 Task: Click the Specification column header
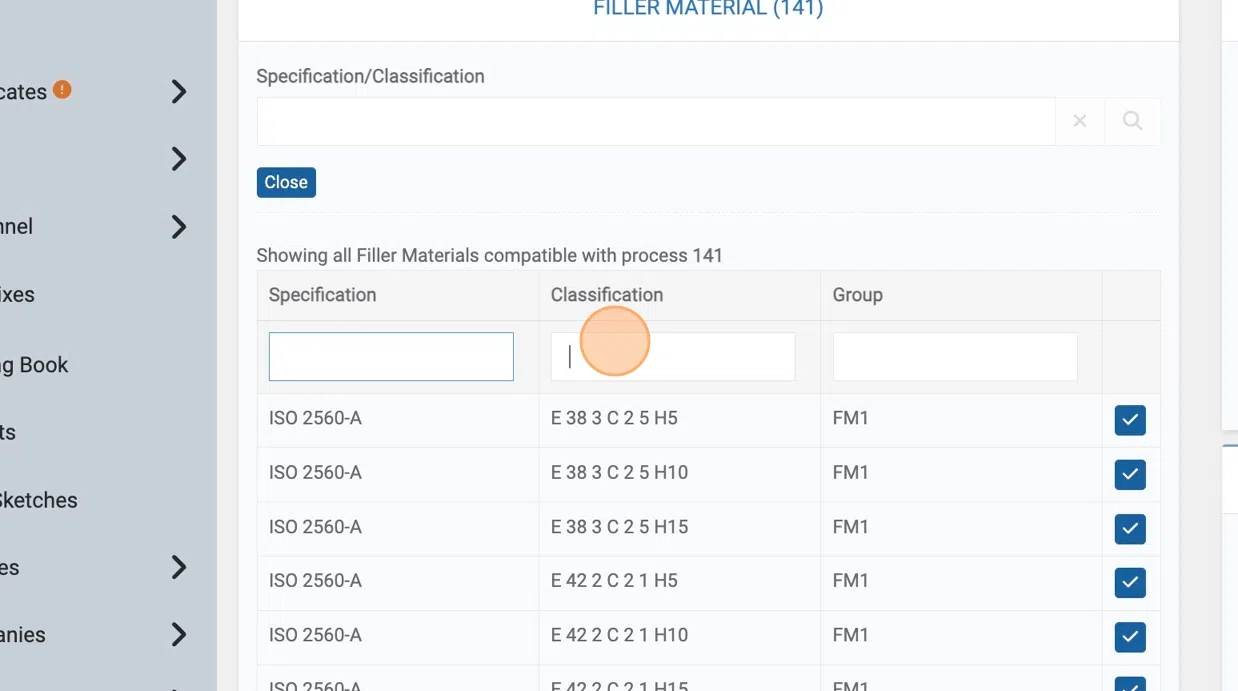(x=322, y=295)
